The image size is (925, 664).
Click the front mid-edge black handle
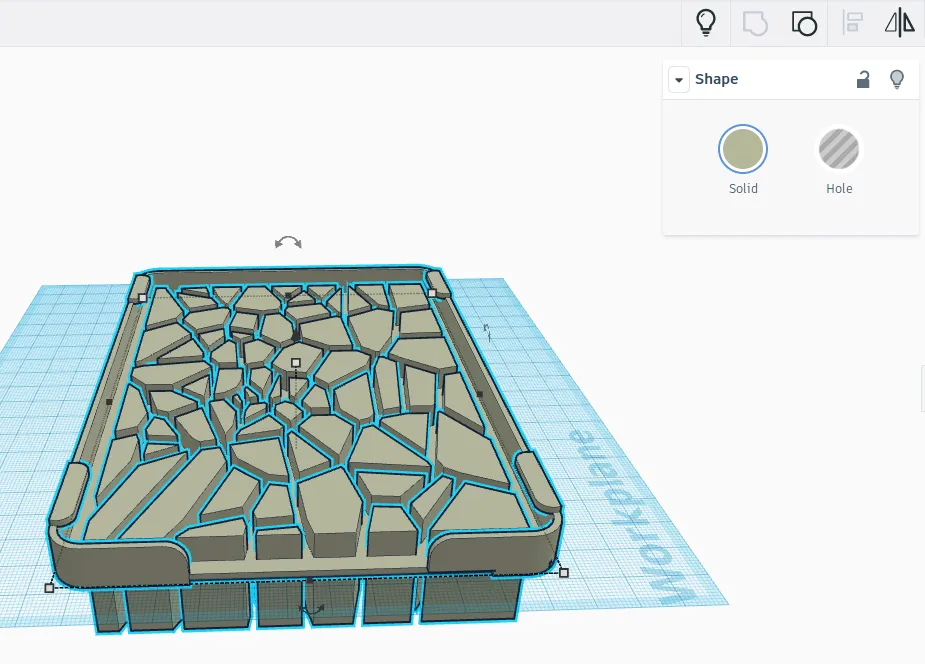(310, 580)
